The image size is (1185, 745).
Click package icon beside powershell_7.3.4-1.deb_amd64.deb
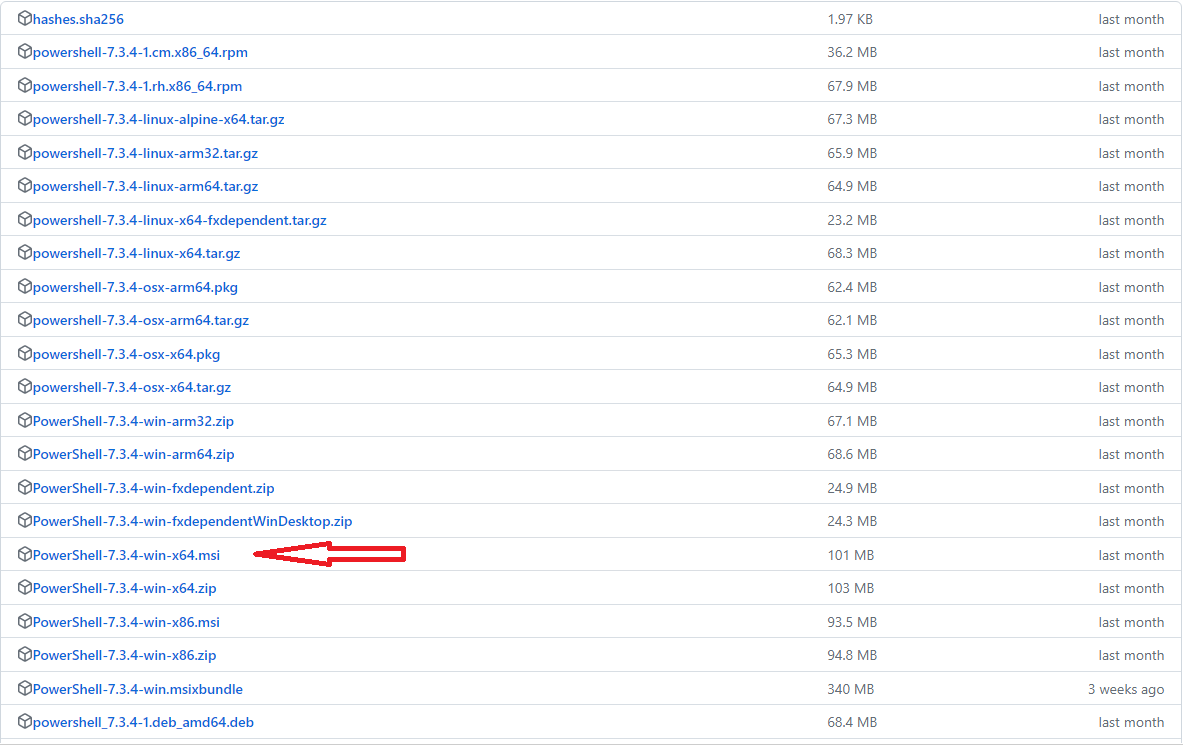[x=24, y=722]
